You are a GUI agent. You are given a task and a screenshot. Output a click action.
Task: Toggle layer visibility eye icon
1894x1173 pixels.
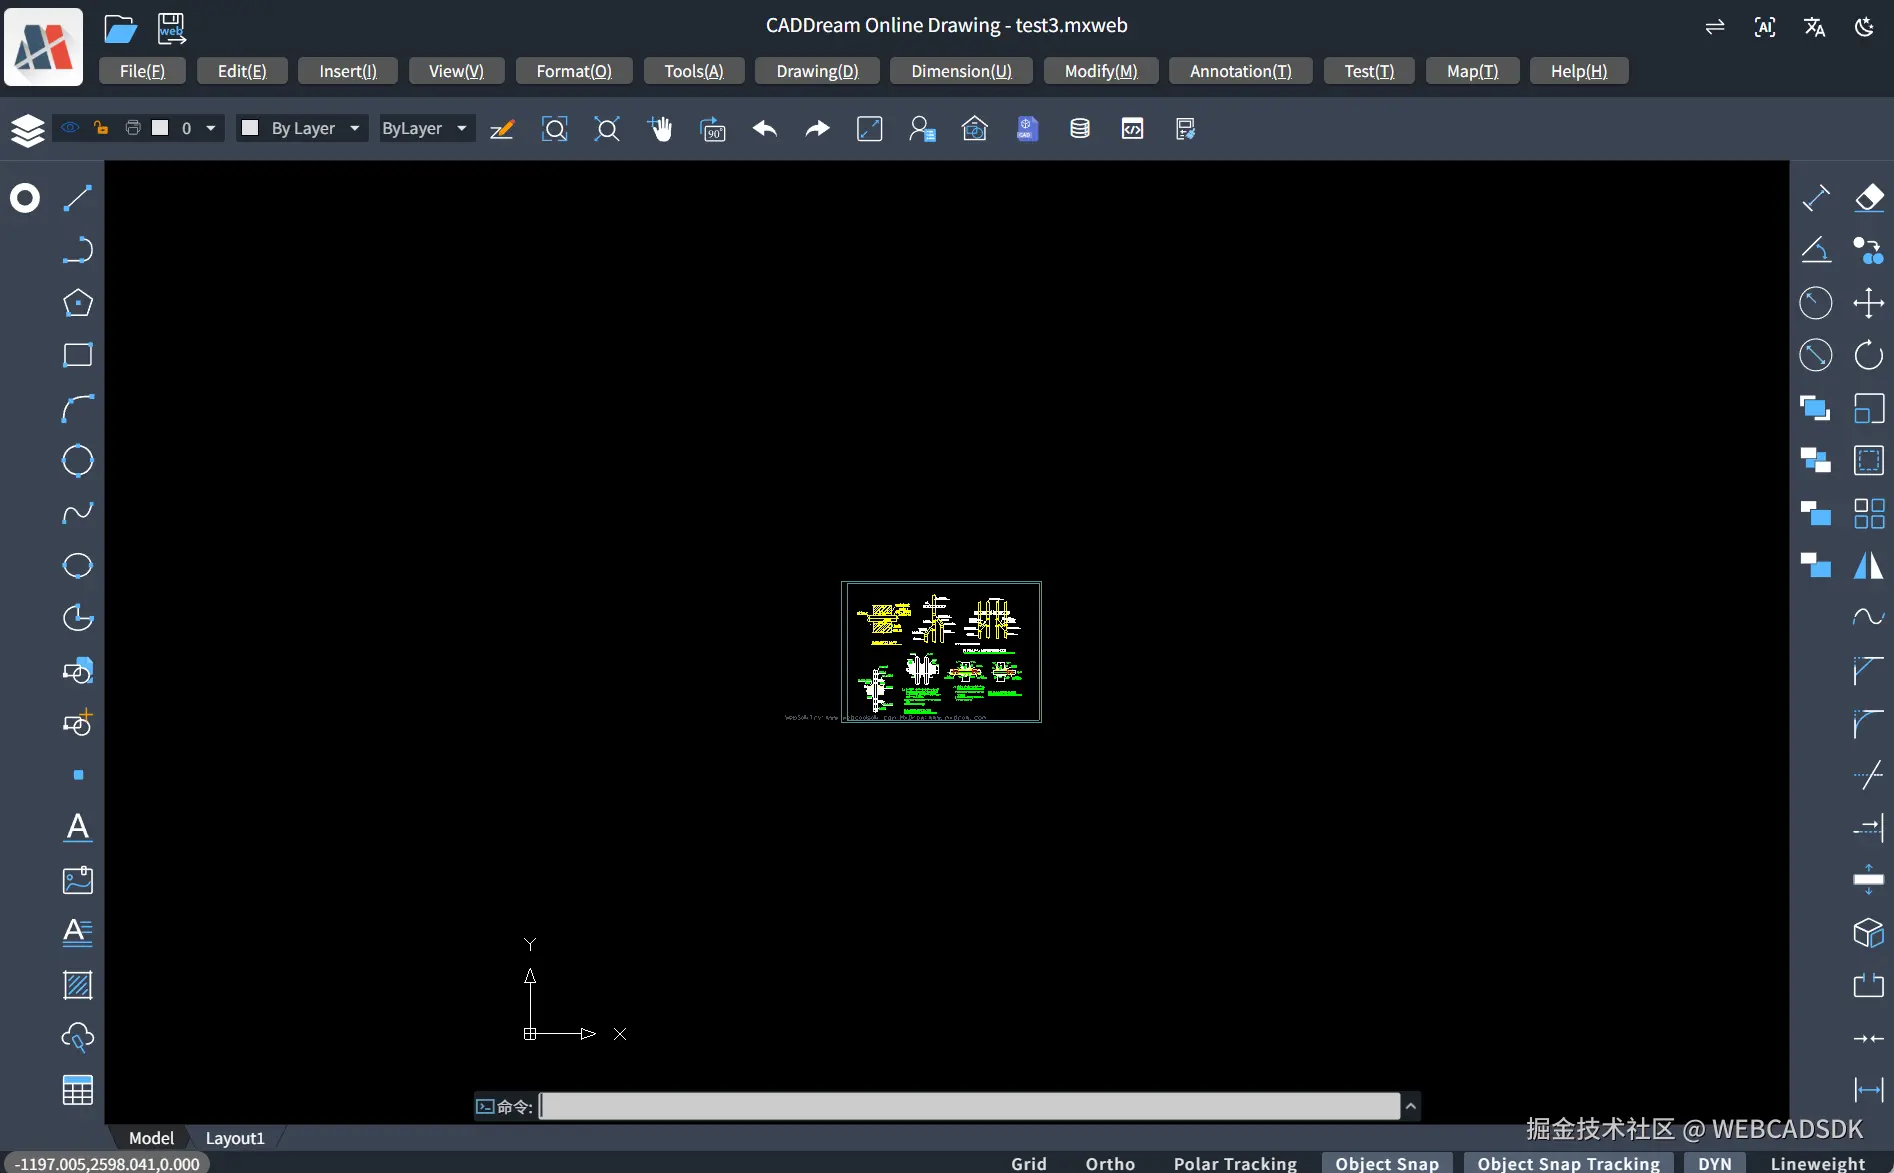click(x=69, y=128)
